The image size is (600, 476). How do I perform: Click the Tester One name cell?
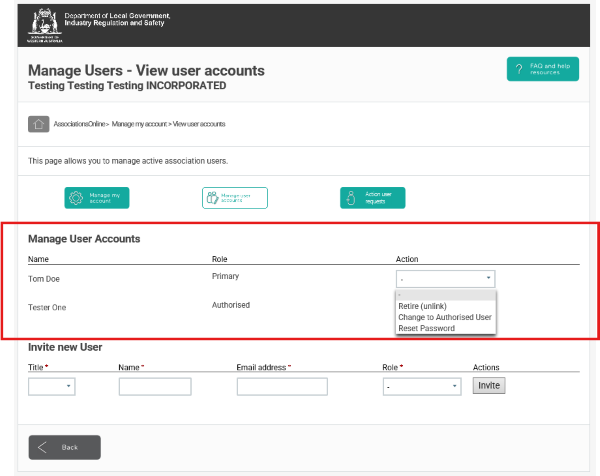(47, 308)
